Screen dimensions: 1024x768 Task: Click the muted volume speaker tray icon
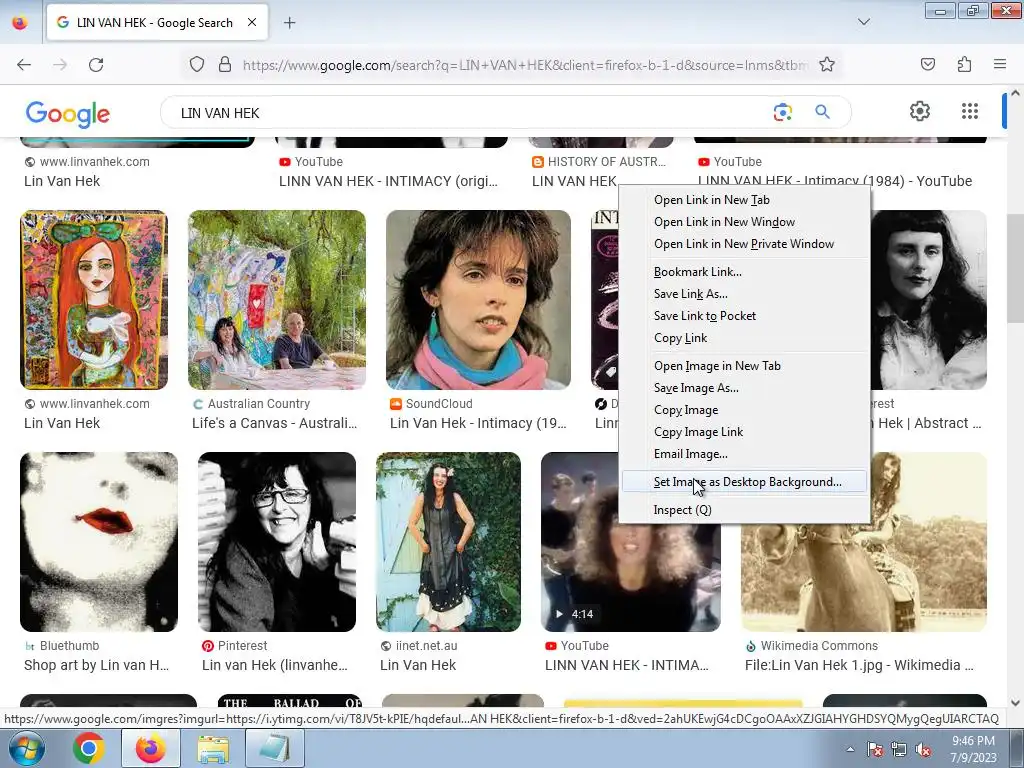923,749
